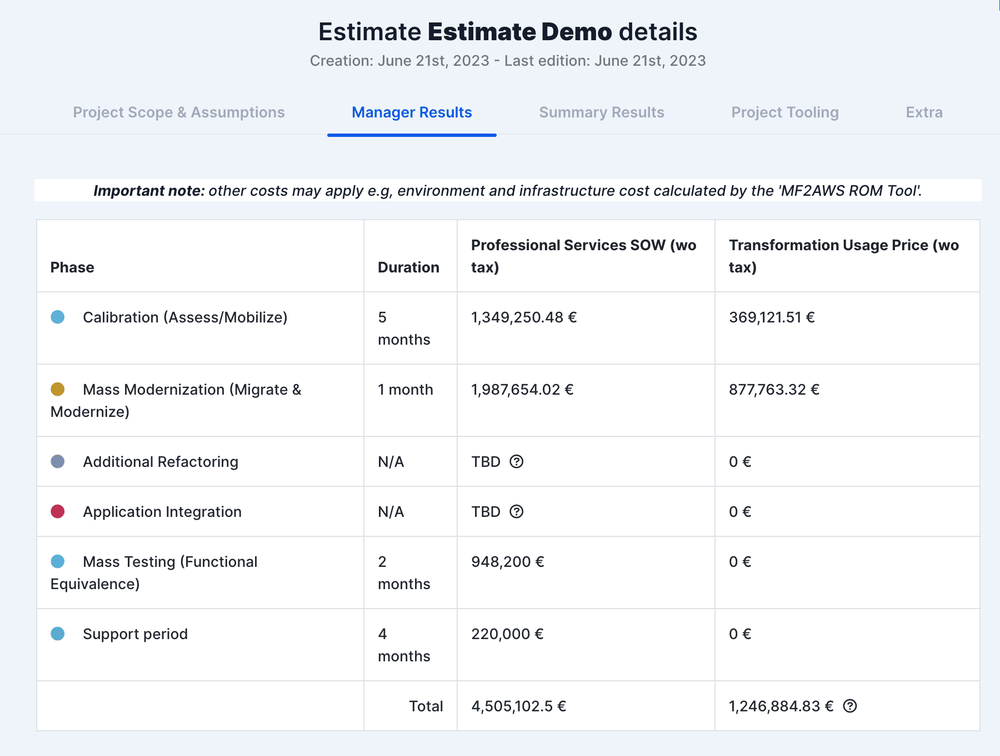Open the Project Scope & Assumptions tab
The height and width of the screenshot is (756, 1000).
tap(178, 112)
